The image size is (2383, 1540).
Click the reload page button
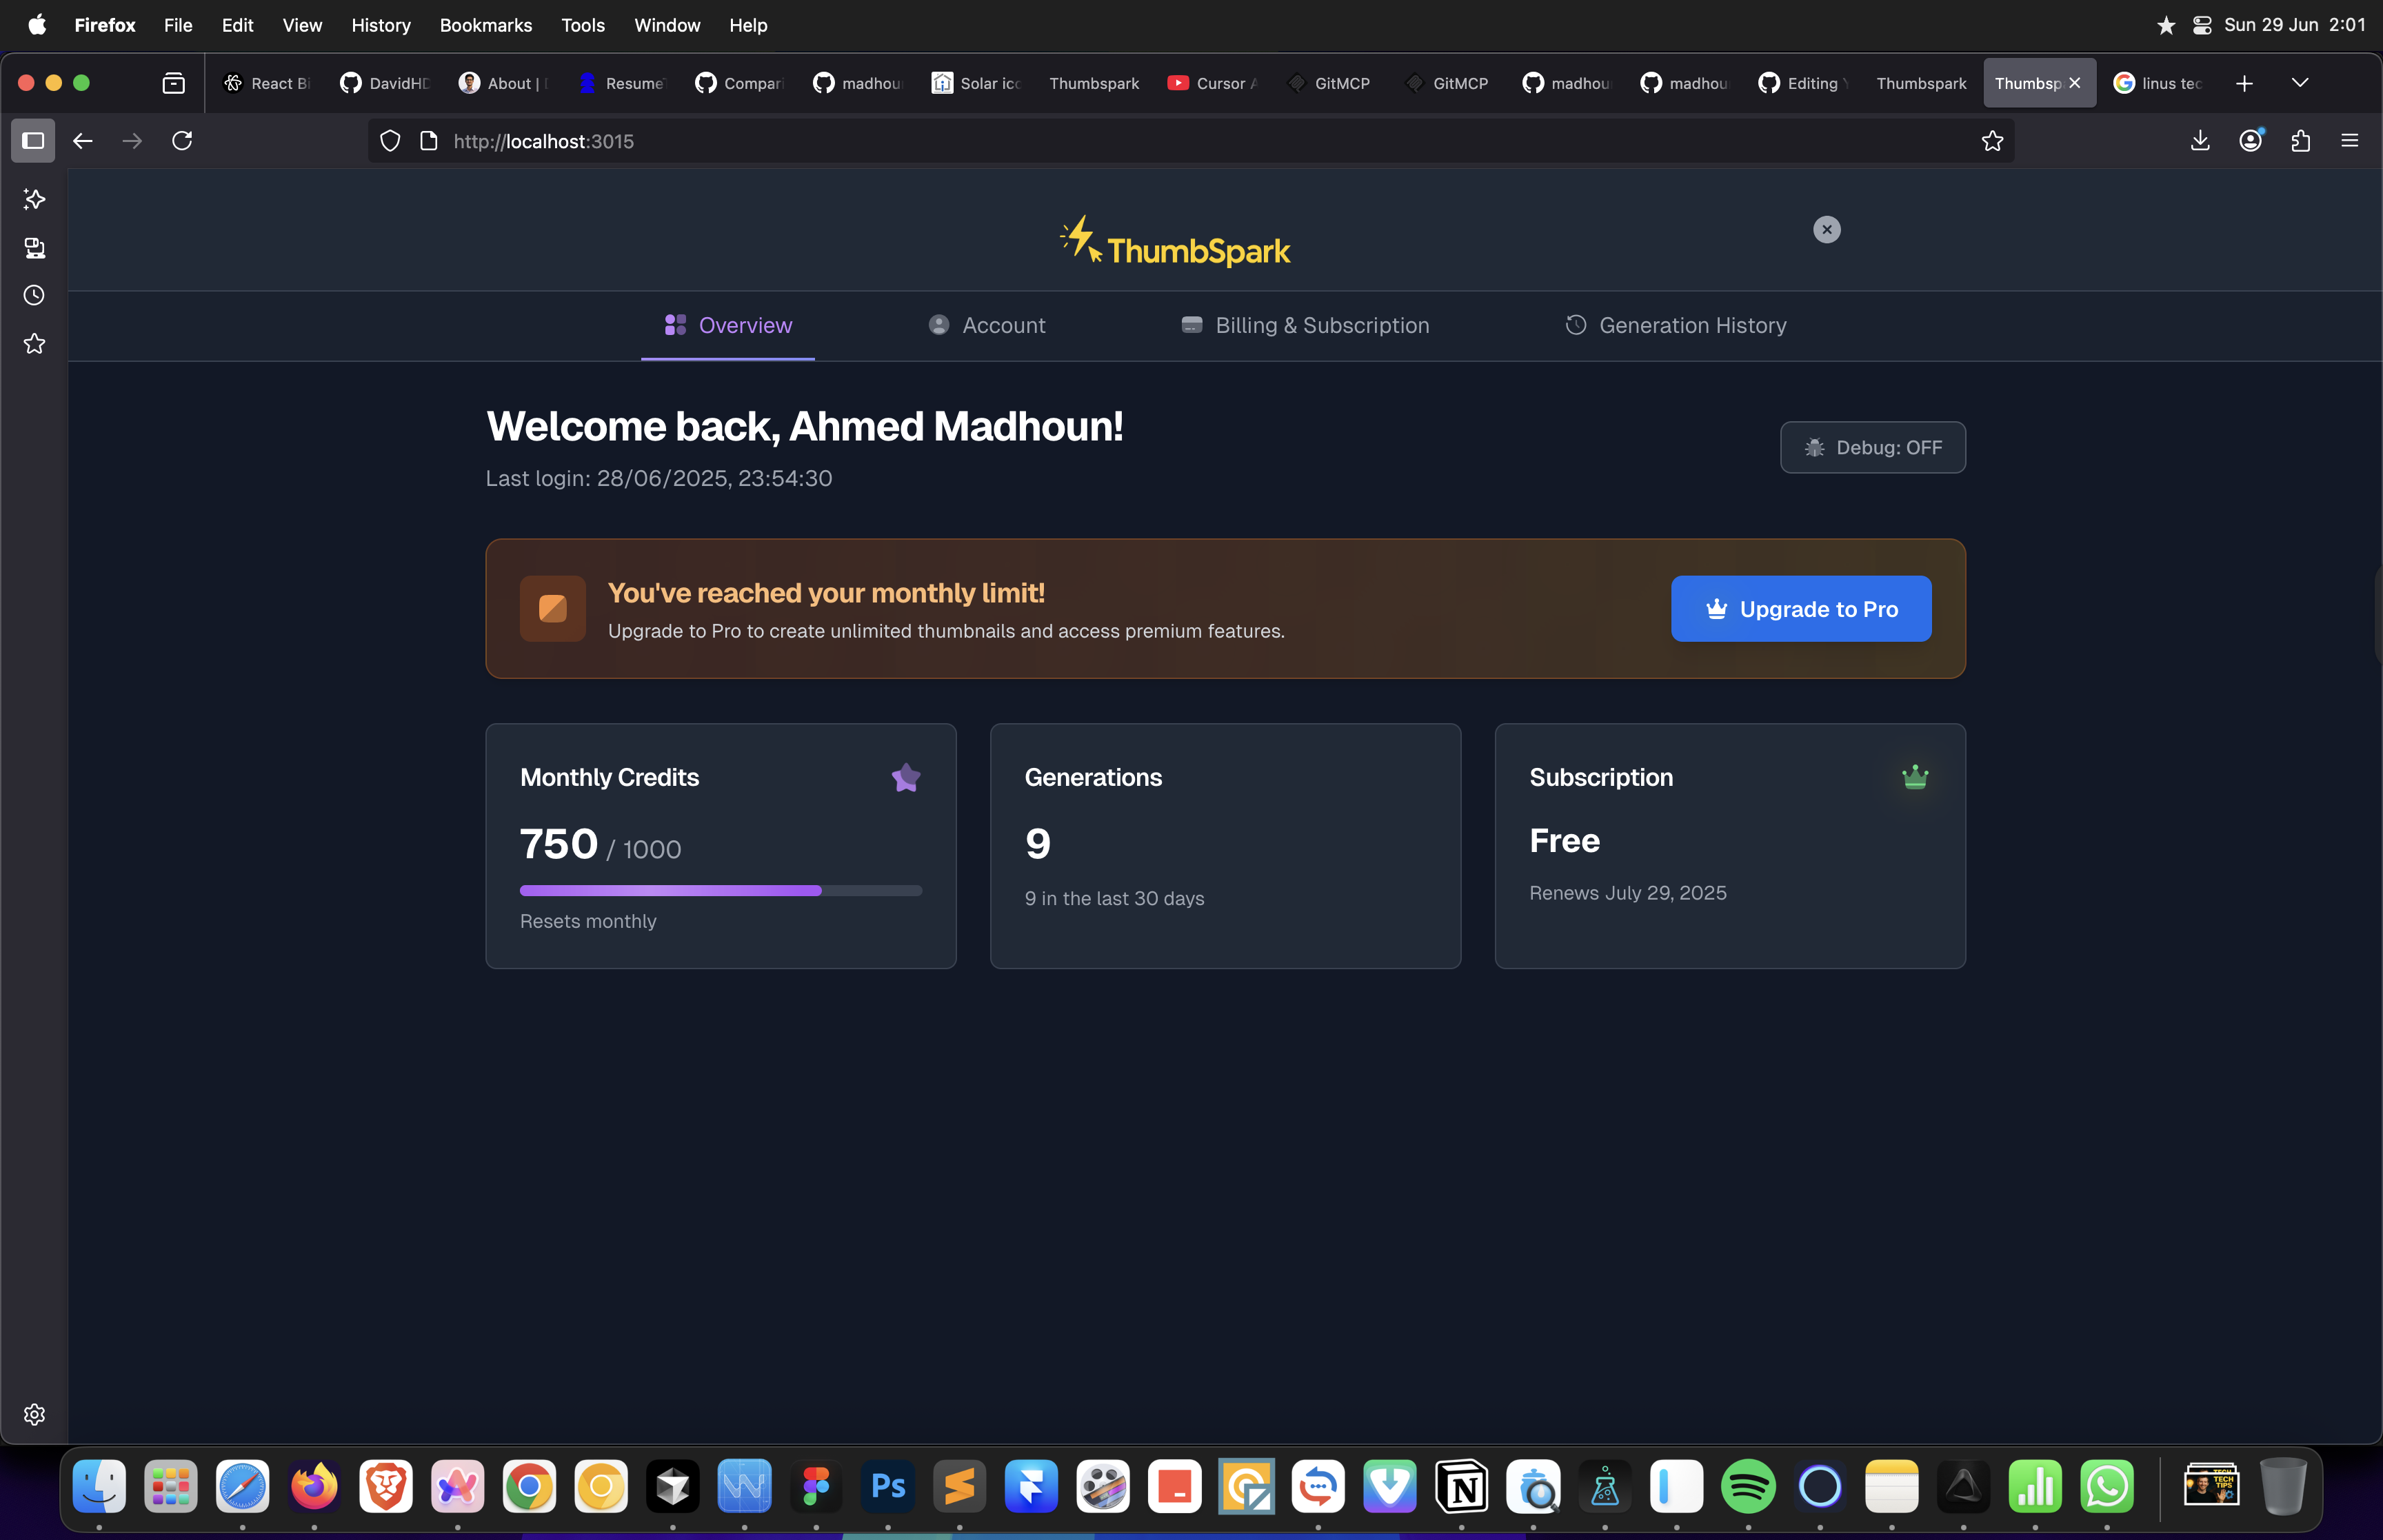pyautogui.click(x=182, y=141)
